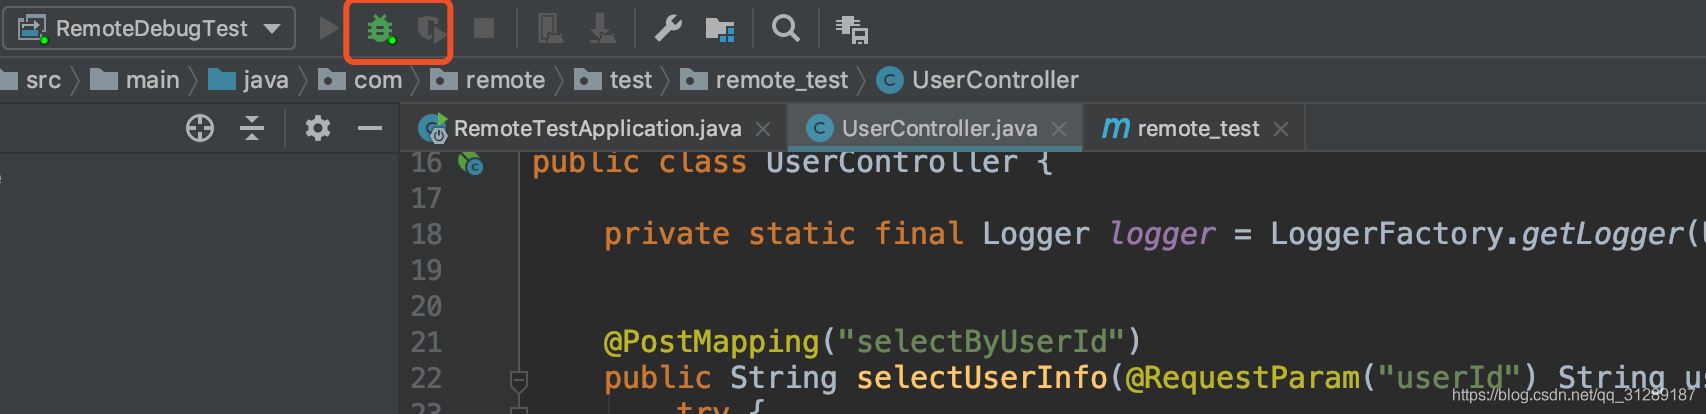Image resolution: width=1706 pixels, height=414 pixels.
Task: Click the remote_test breadcrumb folder
Action: point(781,80)
